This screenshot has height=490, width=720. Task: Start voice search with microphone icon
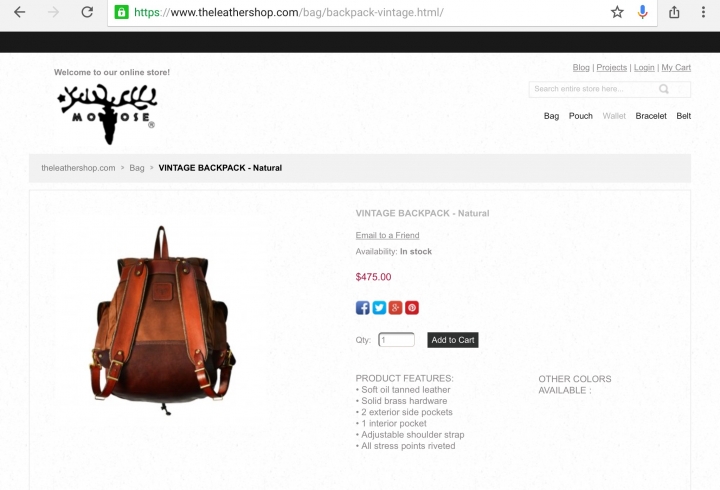tap(642, 12)
